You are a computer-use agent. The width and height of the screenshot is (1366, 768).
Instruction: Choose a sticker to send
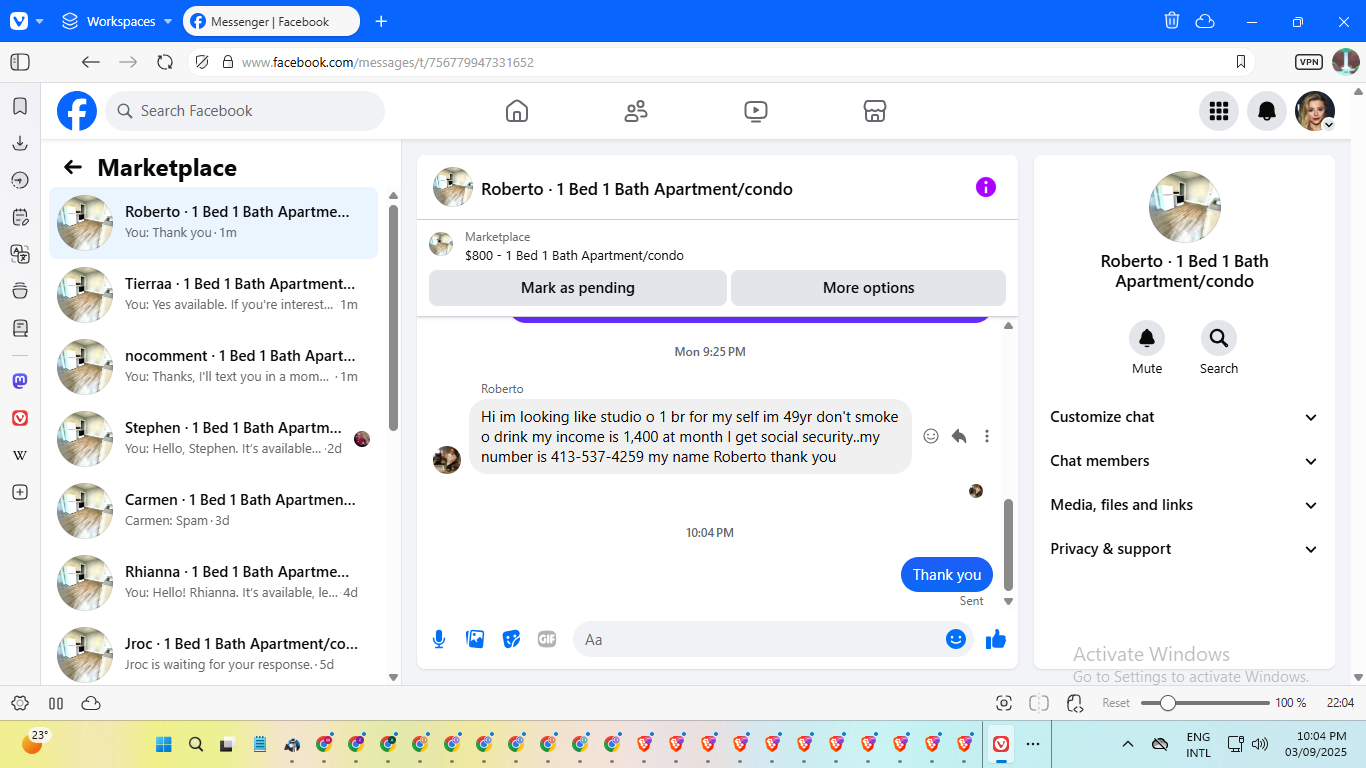511,639
